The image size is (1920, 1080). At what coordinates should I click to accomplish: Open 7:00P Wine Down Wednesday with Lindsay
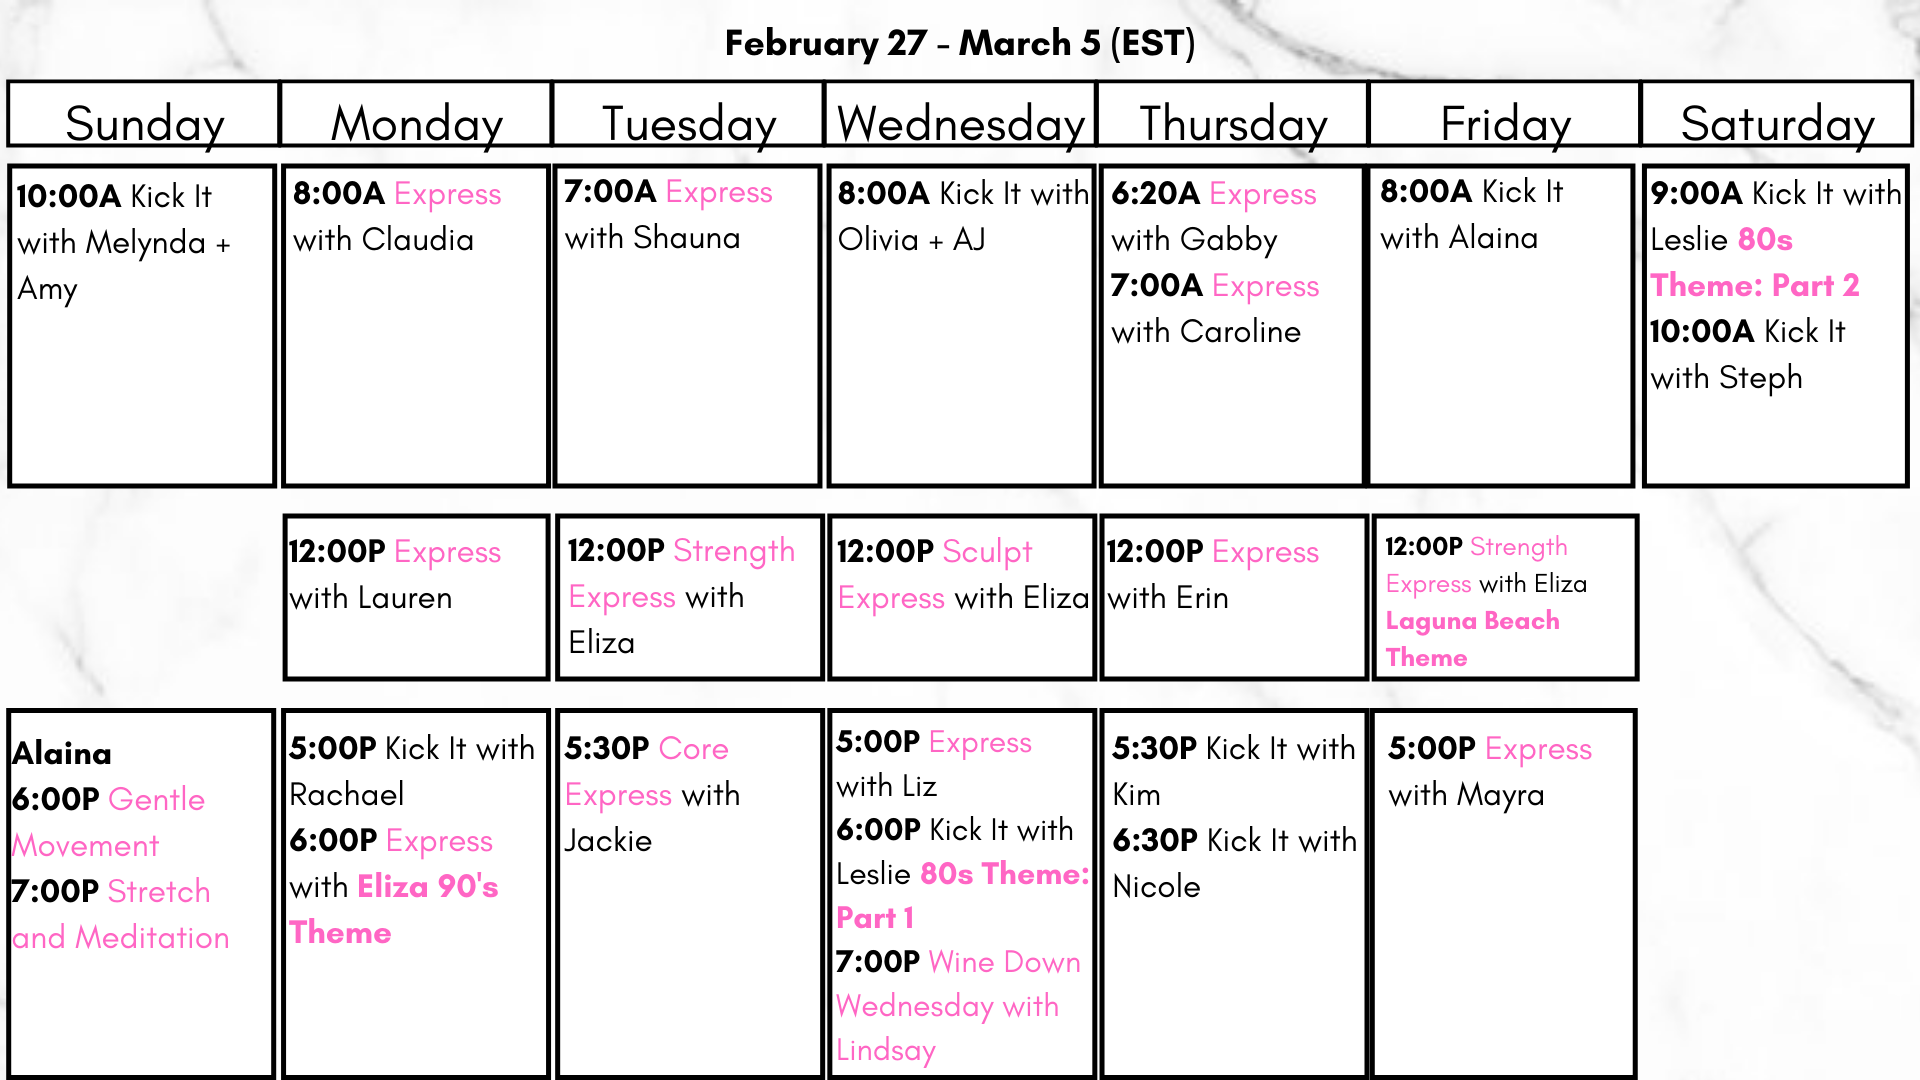[958, 1005]
